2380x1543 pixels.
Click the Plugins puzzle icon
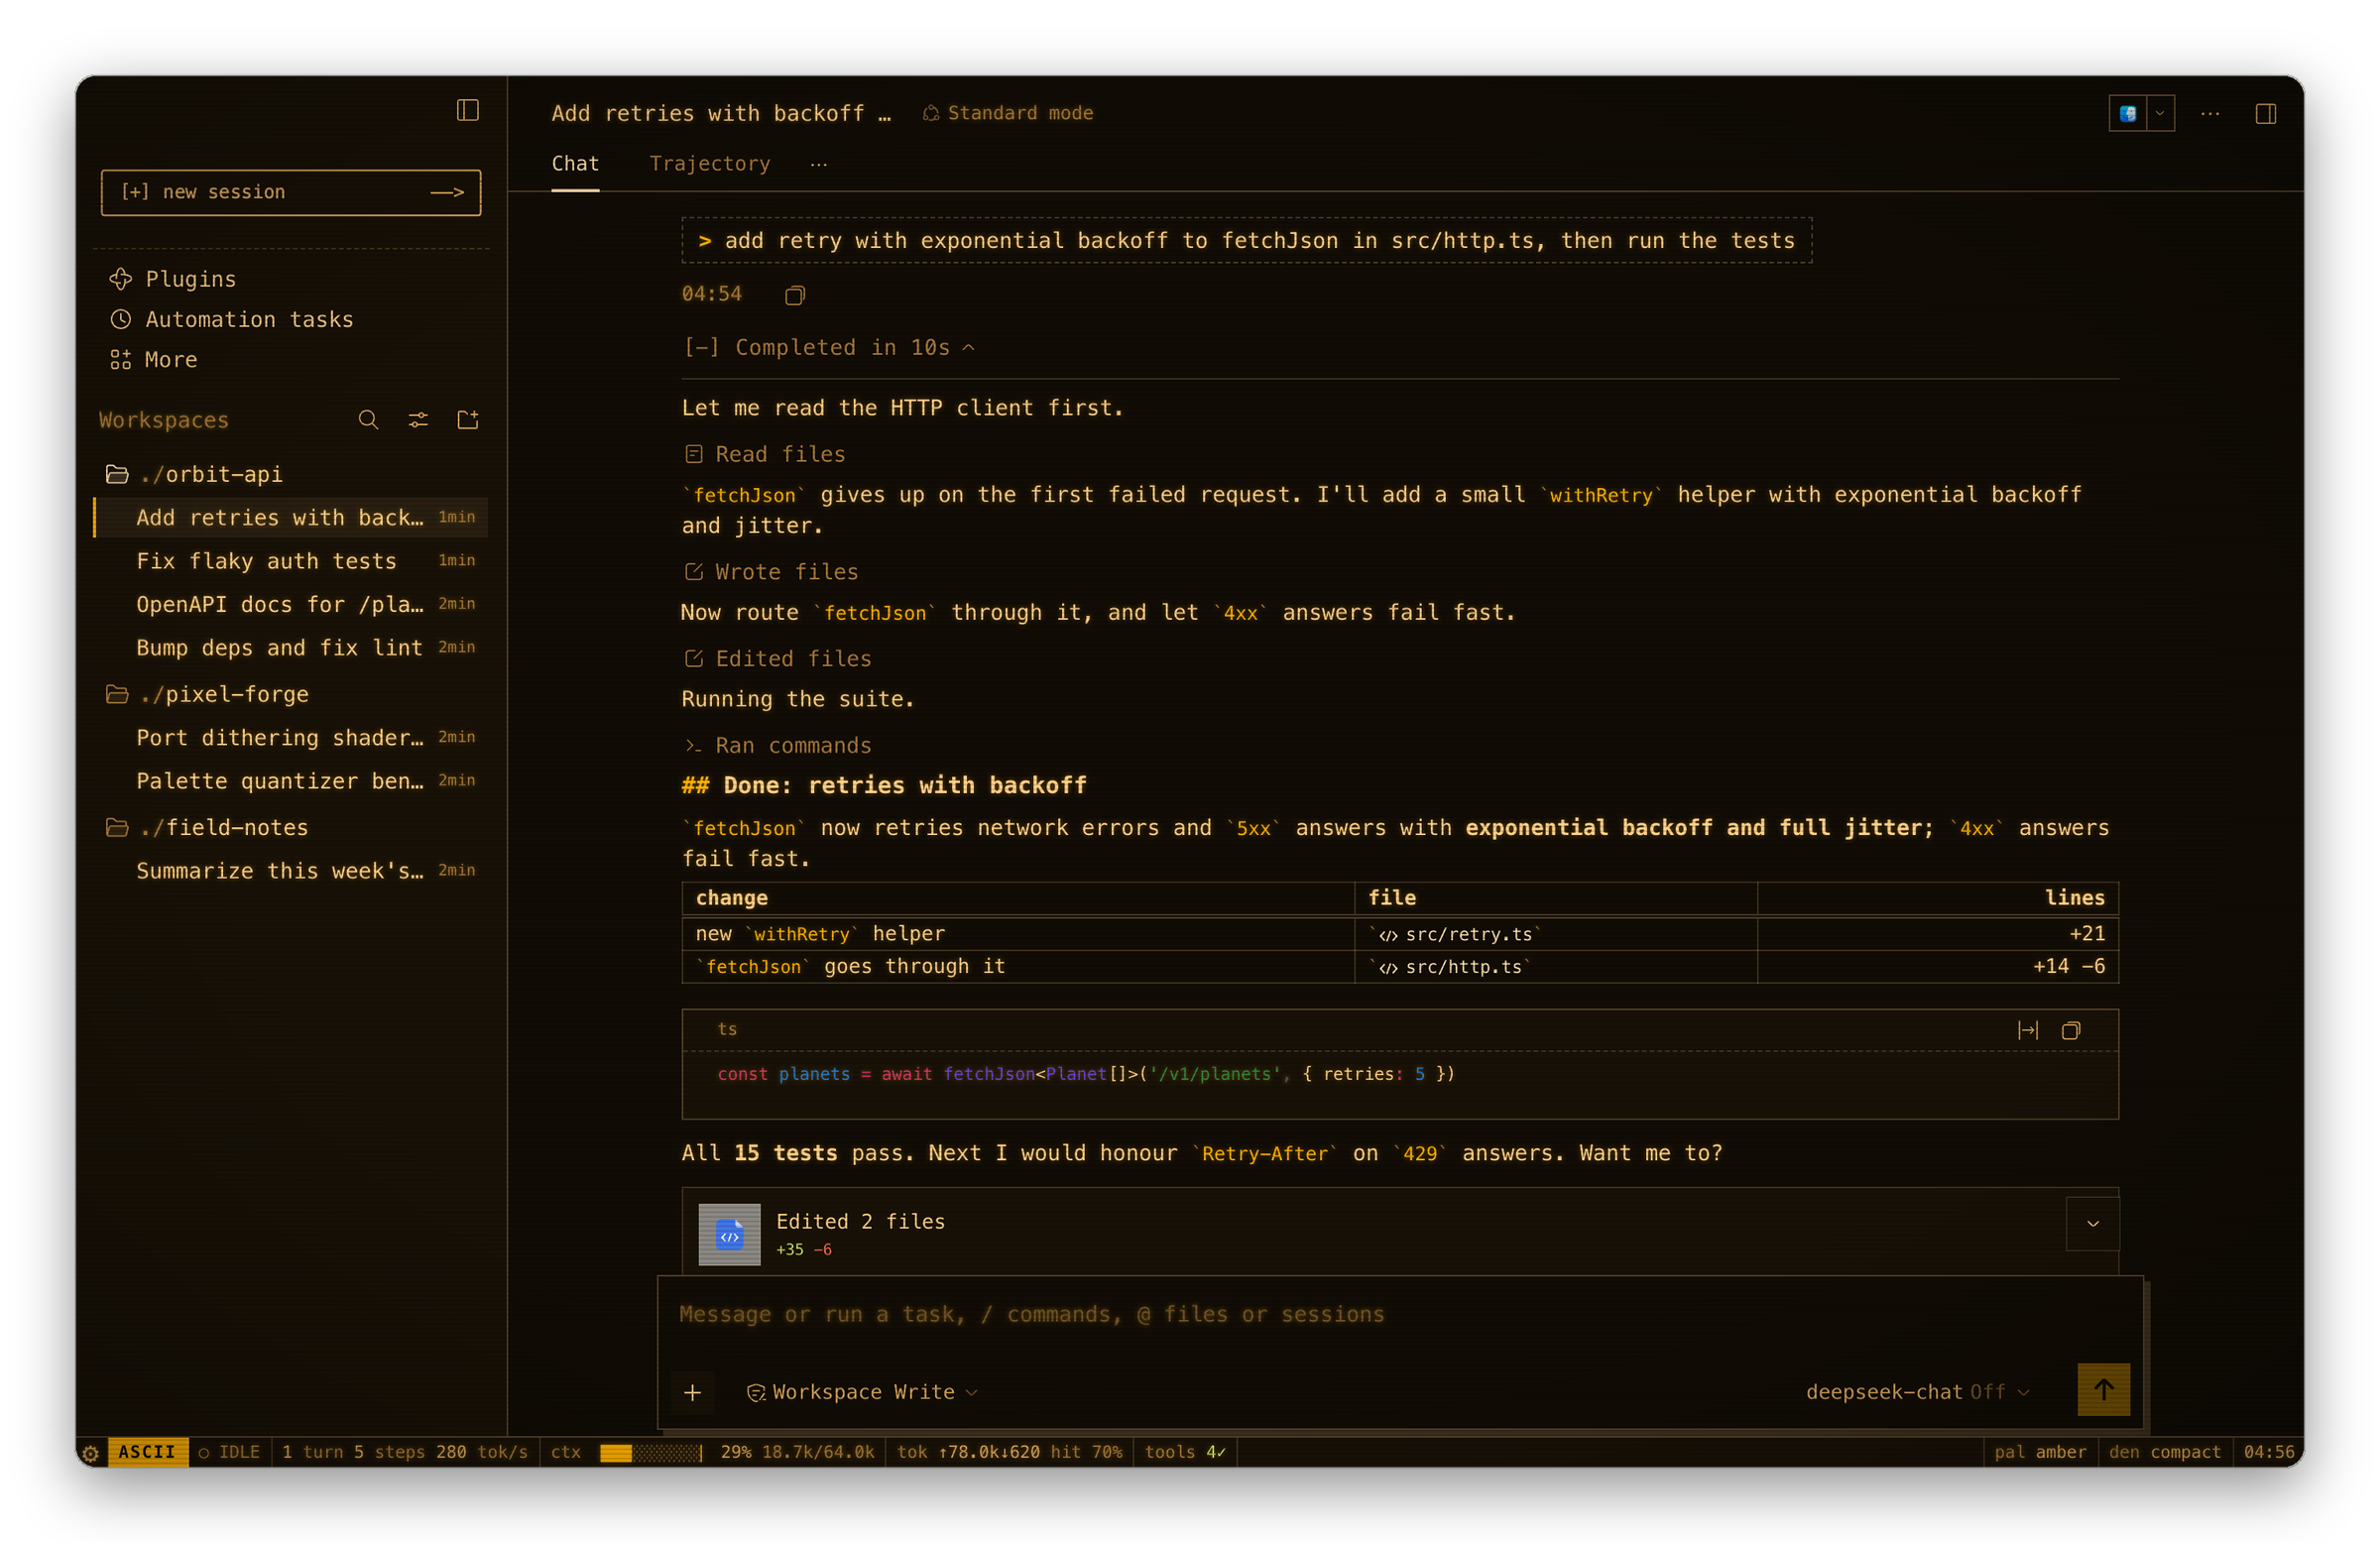click(x=121, y=279)
